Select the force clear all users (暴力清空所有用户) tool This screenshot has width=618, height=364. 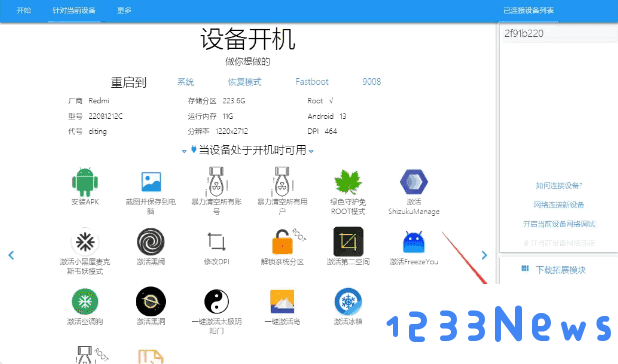click(282, 182)
